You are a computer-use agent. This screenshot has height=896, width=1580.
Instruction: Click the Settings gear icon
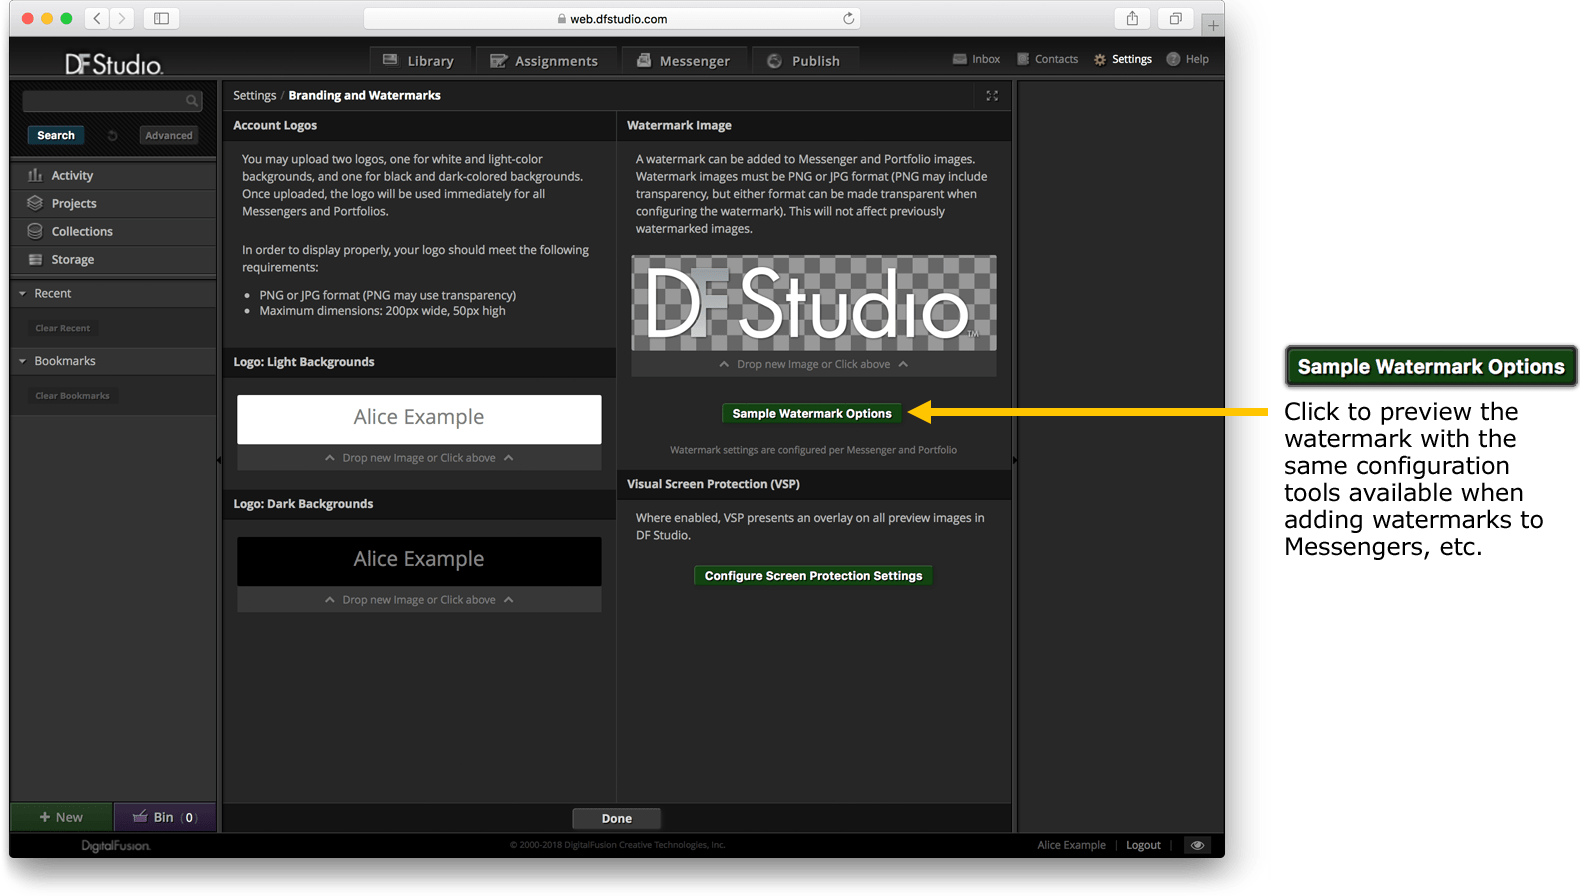pos(1100,59)
